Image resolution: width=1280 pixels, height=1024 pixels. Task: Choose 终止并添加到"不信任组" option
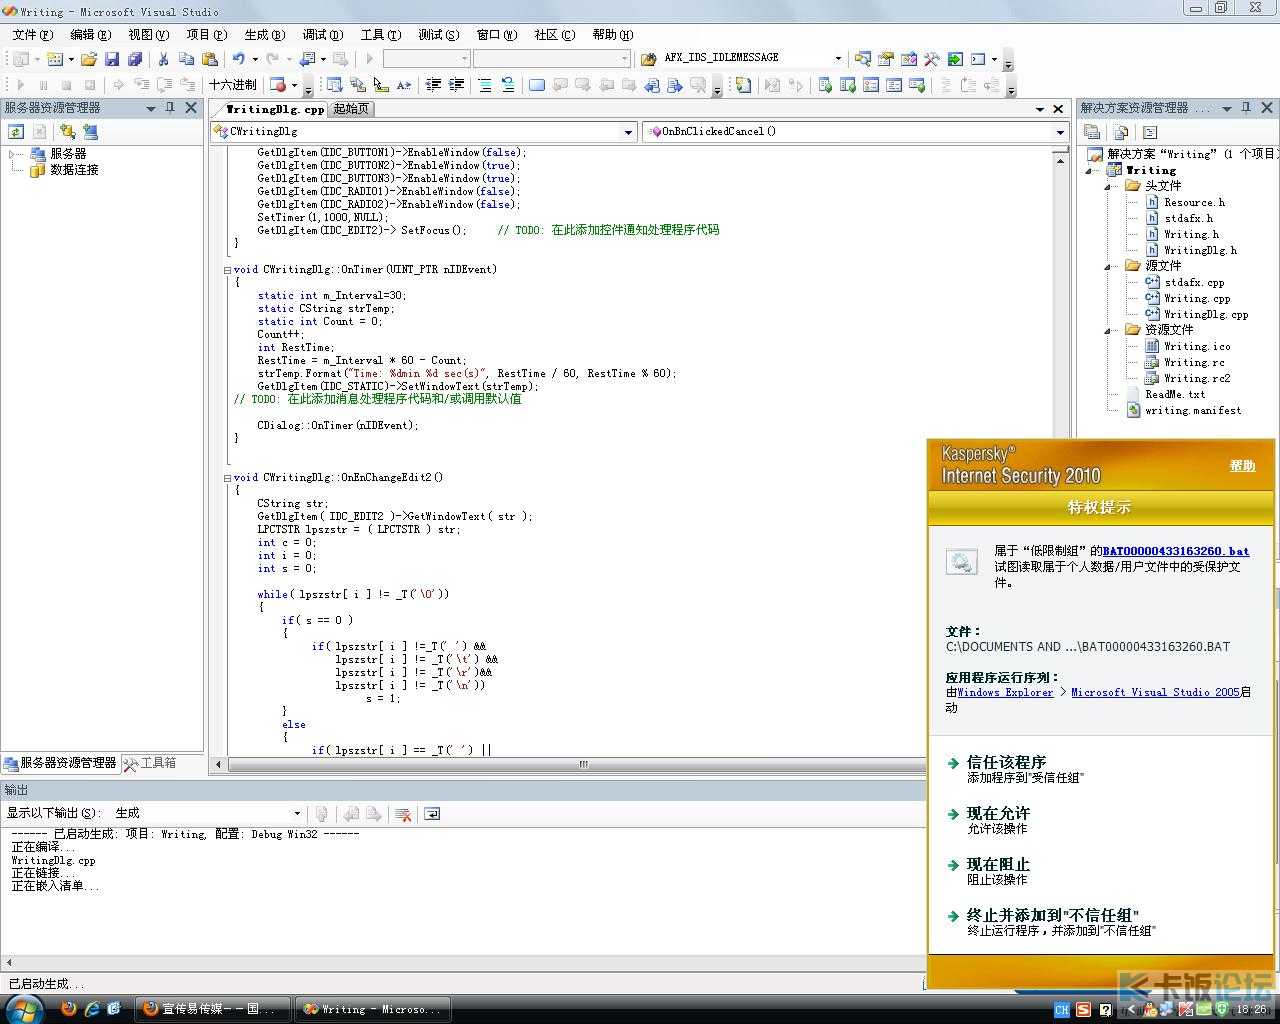coord(1053,915)
